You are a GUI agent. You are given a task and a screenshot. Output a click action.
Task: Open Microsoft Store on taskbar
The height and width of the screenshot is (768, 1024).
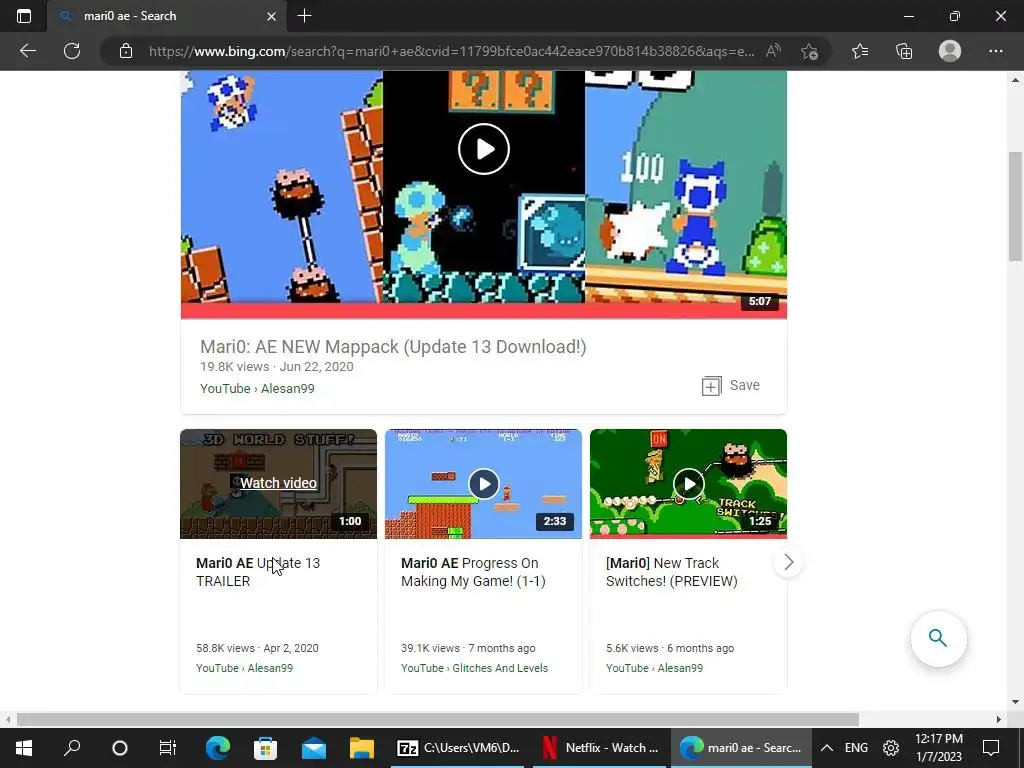265,748
